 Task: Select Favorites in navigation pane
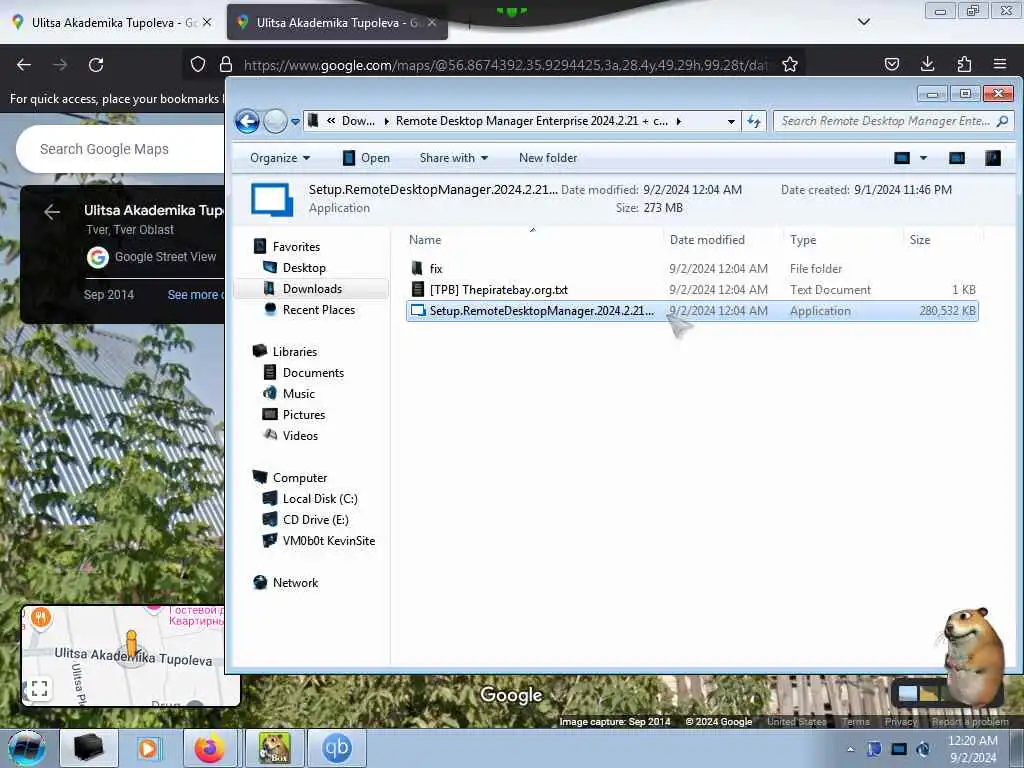pos(296,247)
